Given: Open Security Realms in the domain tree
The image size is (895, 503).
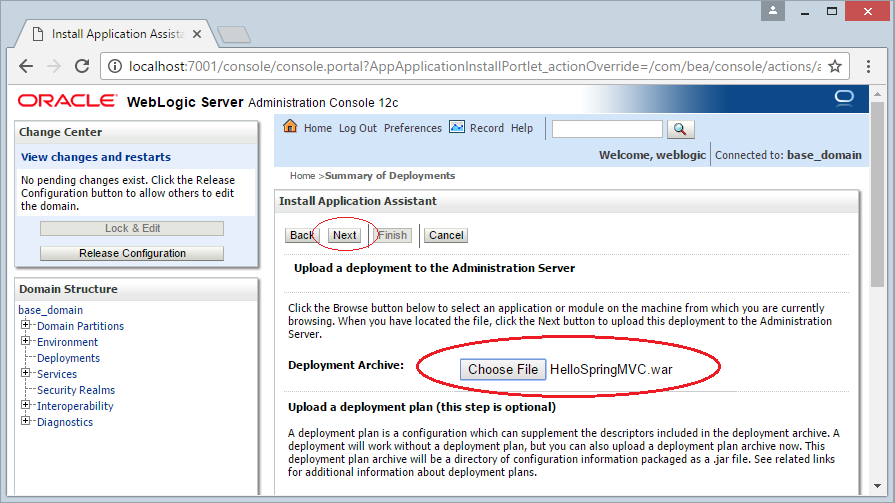Looking at the screenshot, I should pyautogui.click(x=76, y=390).
